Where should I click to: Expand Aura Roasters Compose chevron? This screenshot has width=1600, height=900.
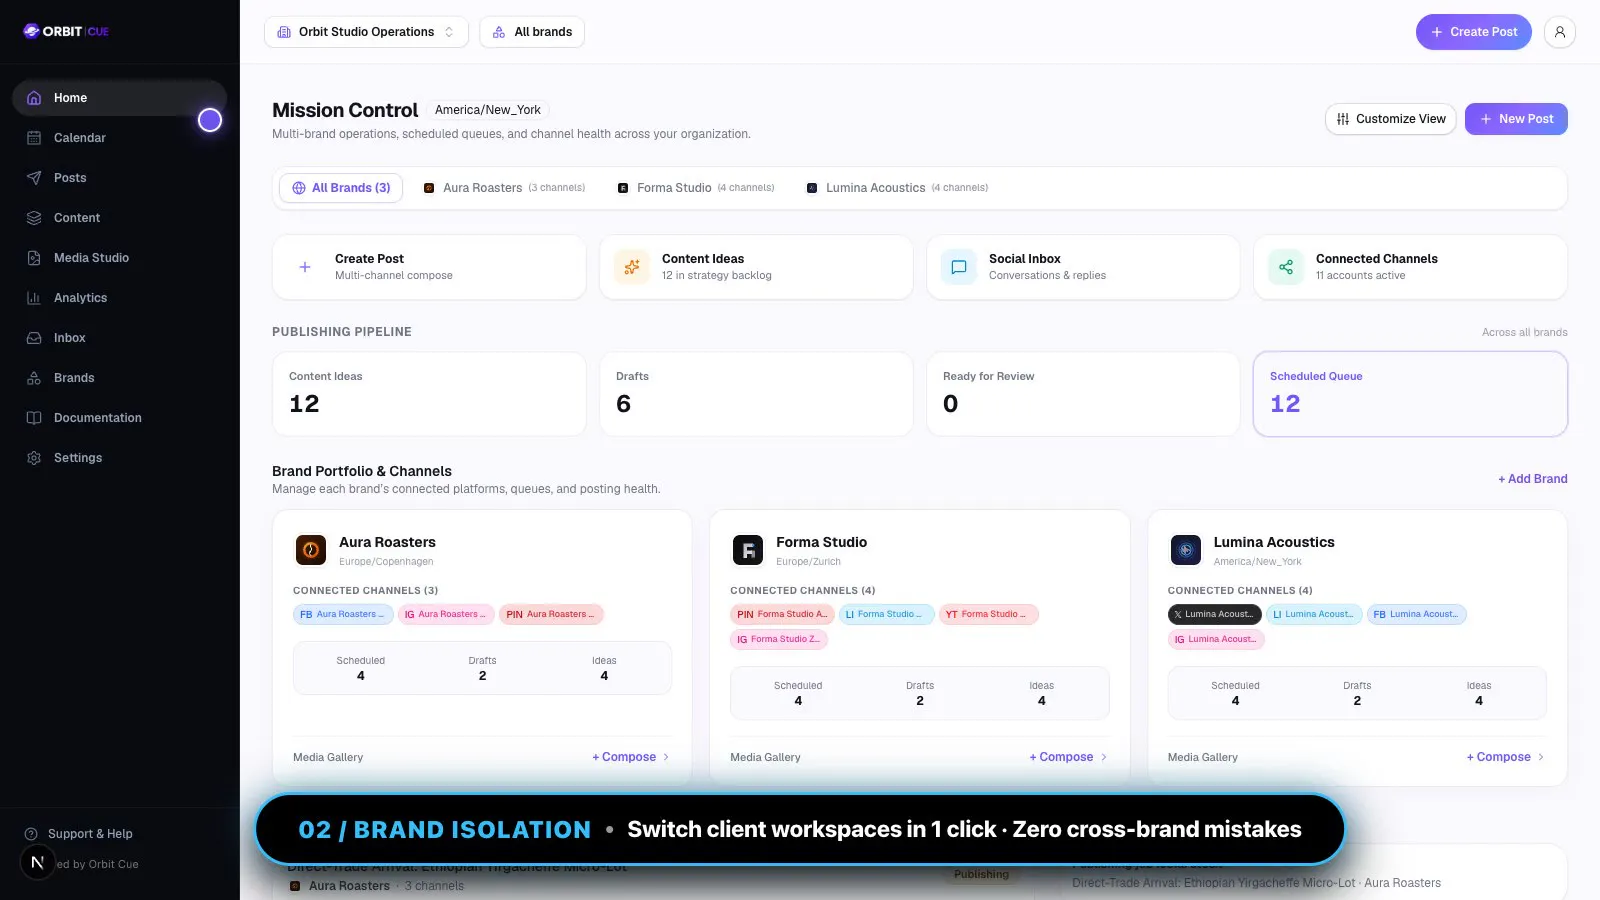(x=666, y=757)
